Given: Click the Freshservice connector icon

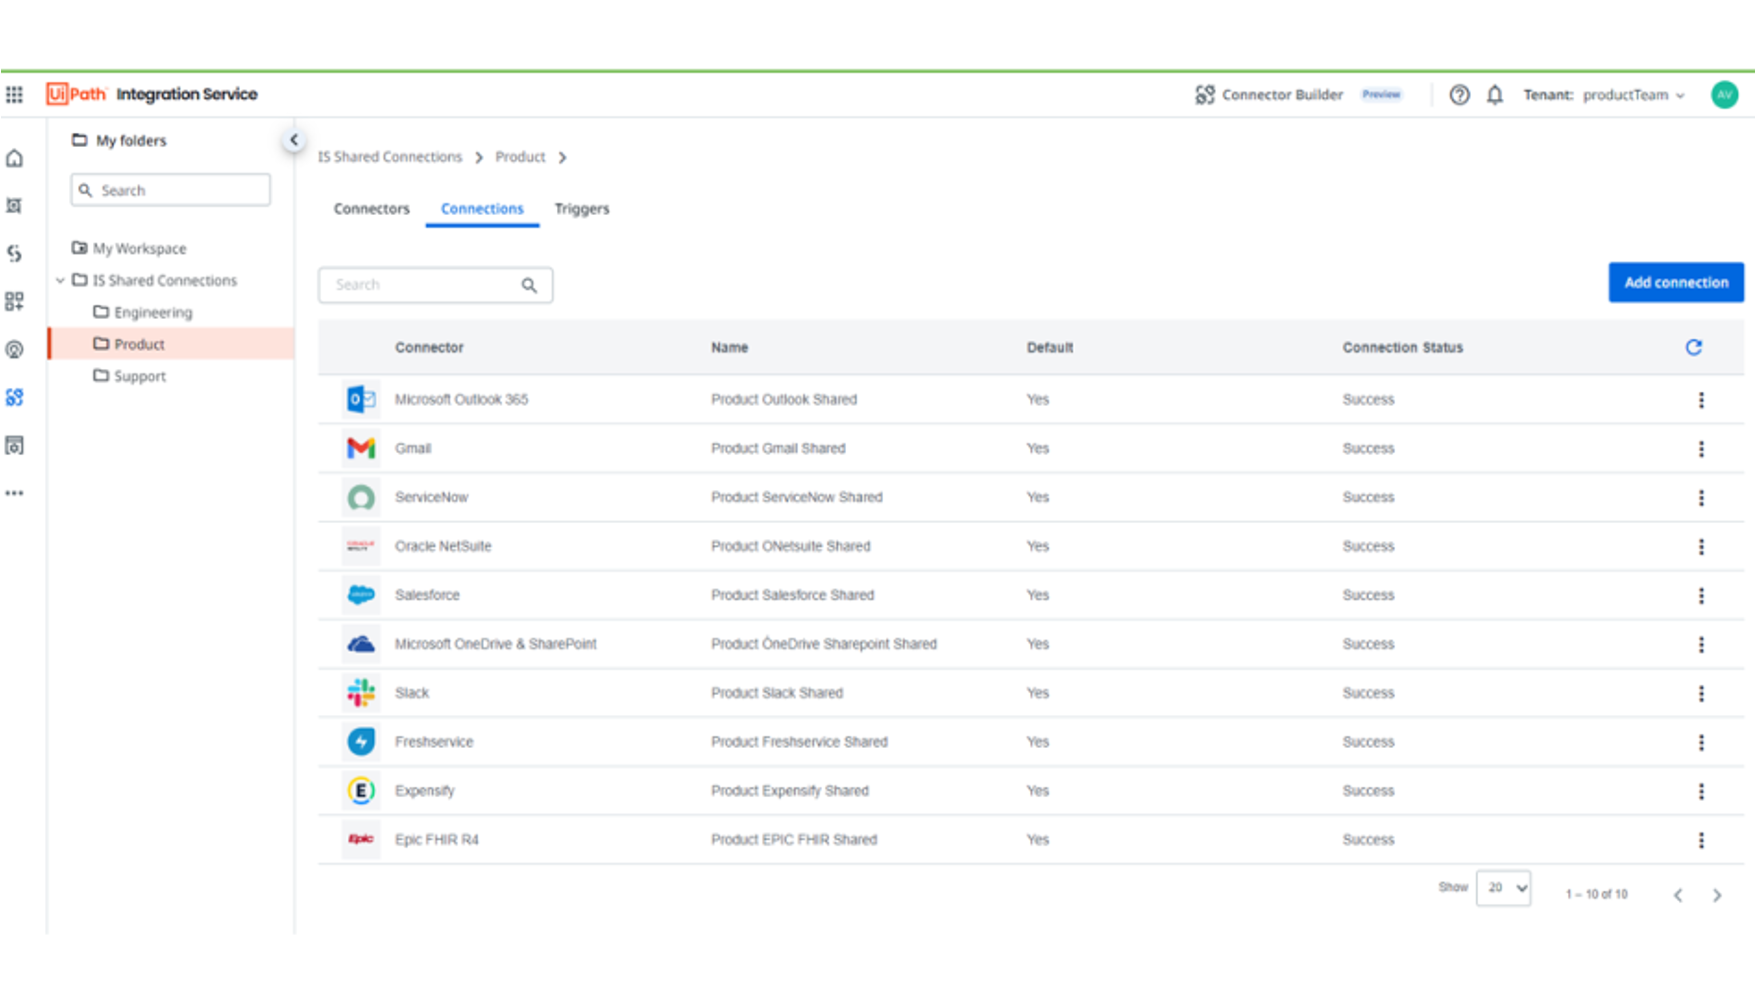Looking at the screenshot, I should pos(361,741).
